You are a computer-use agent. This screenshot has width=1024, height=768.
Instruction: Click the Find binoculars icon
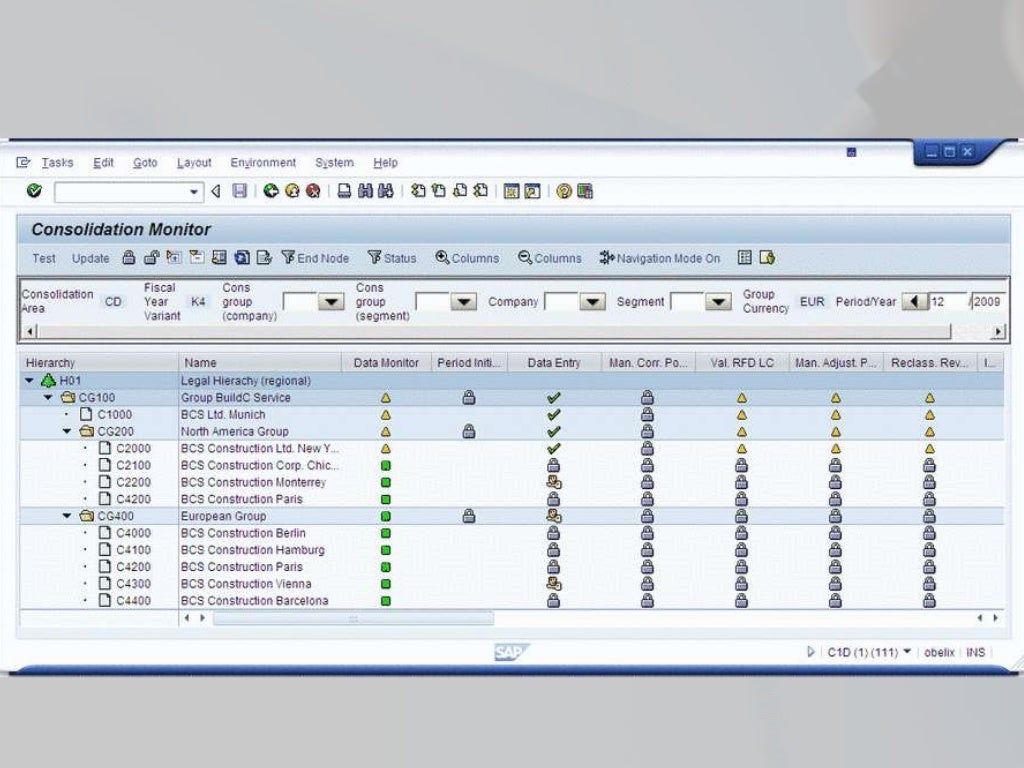coord(365,191)
